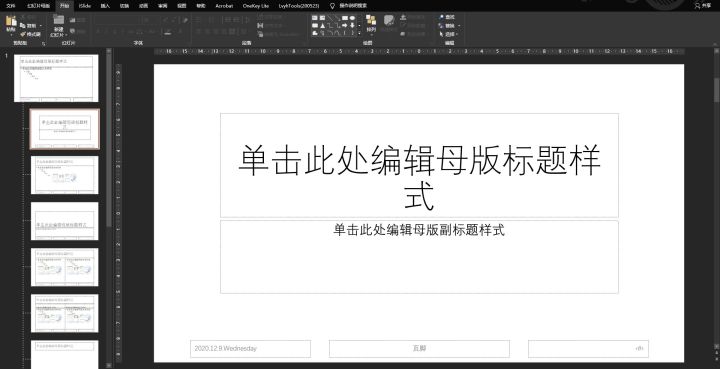Click the New Slide (新建幻灯片) icon

point(58,20)
